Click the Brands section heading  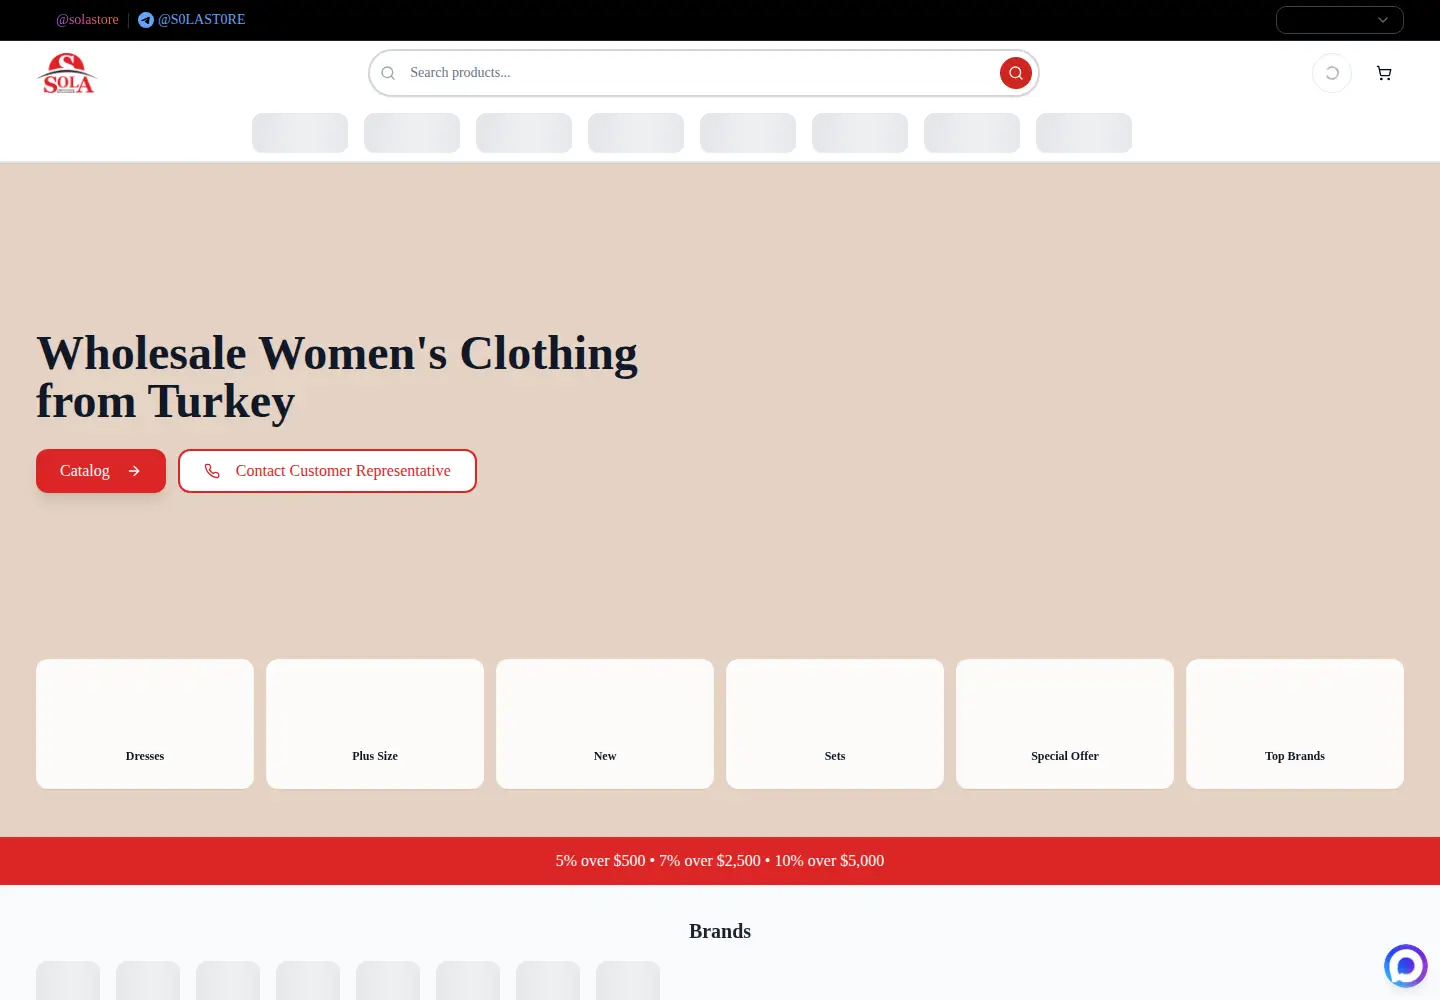pos(720,931)
